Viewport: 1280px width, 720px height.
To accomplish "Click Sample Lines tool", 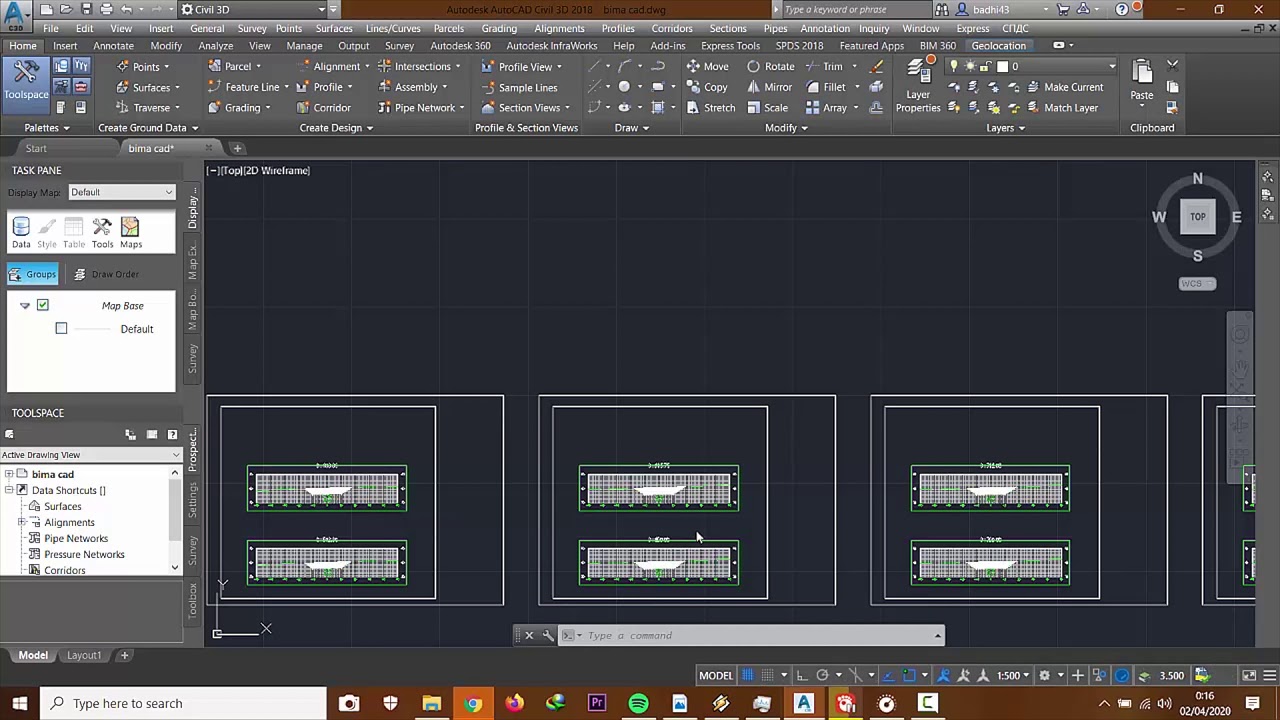I will (519, 87).
